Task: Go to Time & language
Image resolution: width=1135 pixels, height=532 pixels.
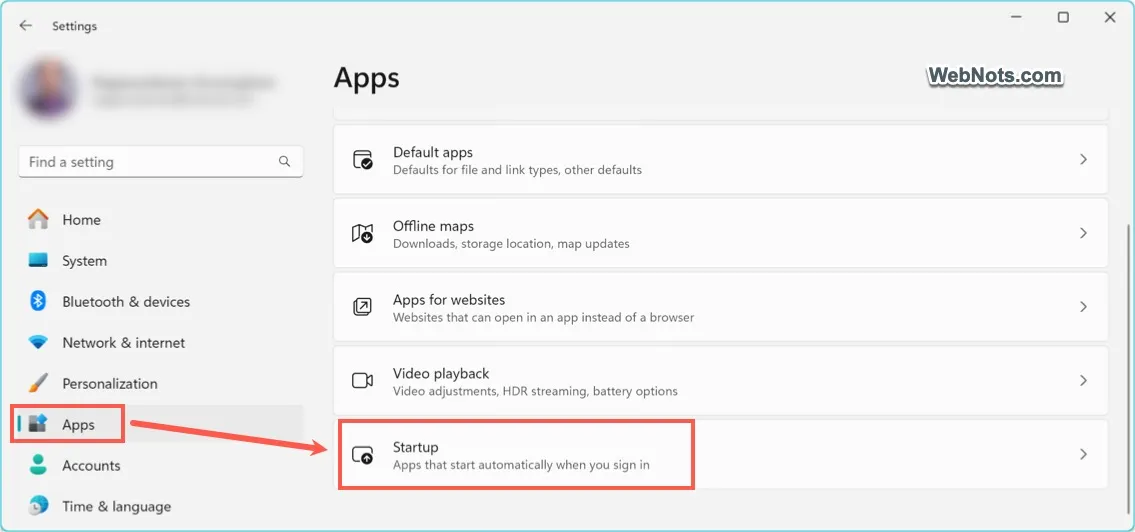Action: [161, 507]
